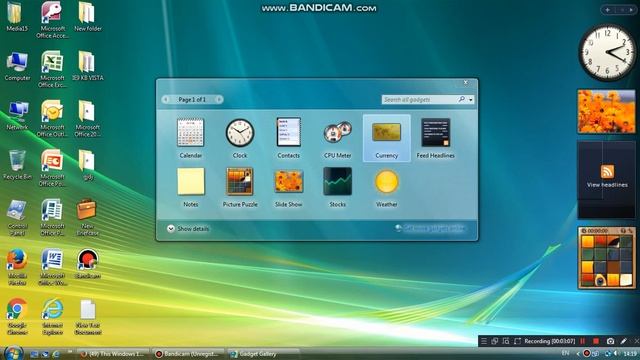Click the volume tray icon
Viewport: 640px width, 360px height.
[x=616, y=353]
